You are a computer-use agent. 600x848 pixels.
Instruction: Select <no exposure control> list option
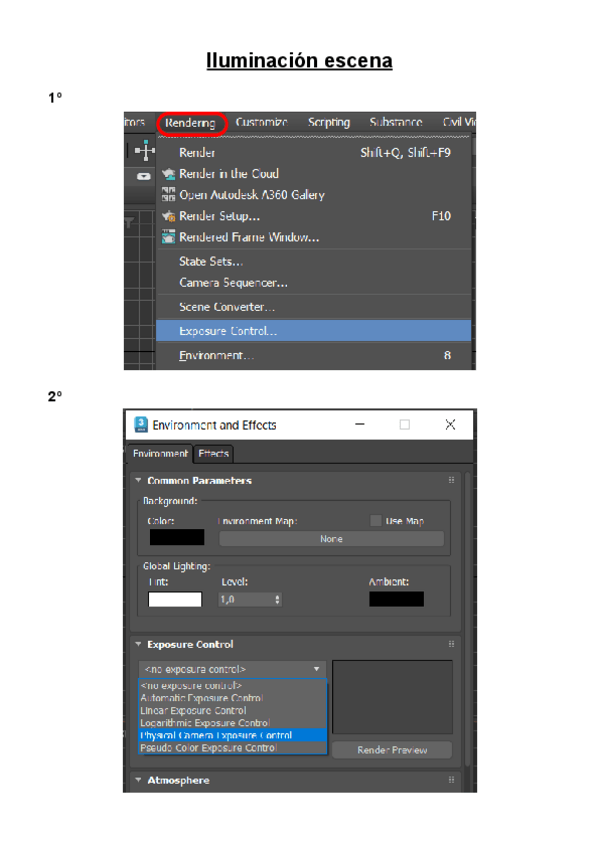(x=233, y=685)
